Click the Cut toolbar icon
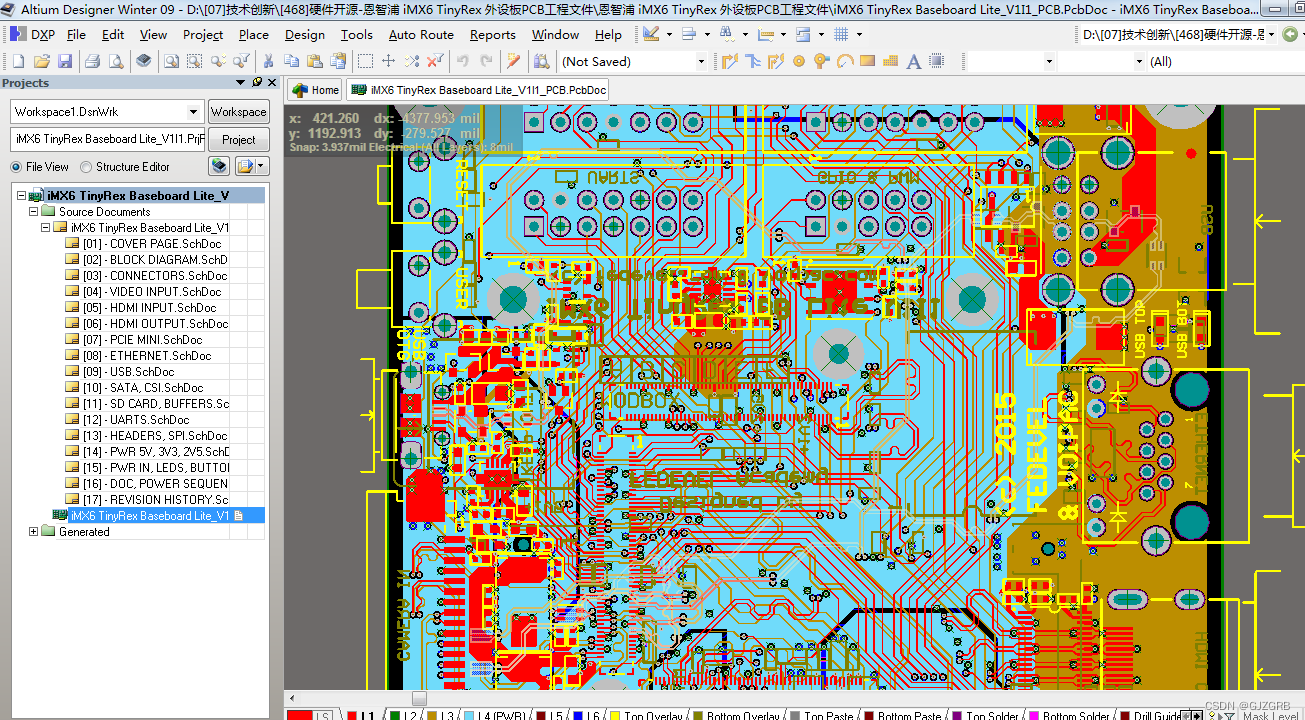This screenshot has height=720, width=1305. point(268,61)
